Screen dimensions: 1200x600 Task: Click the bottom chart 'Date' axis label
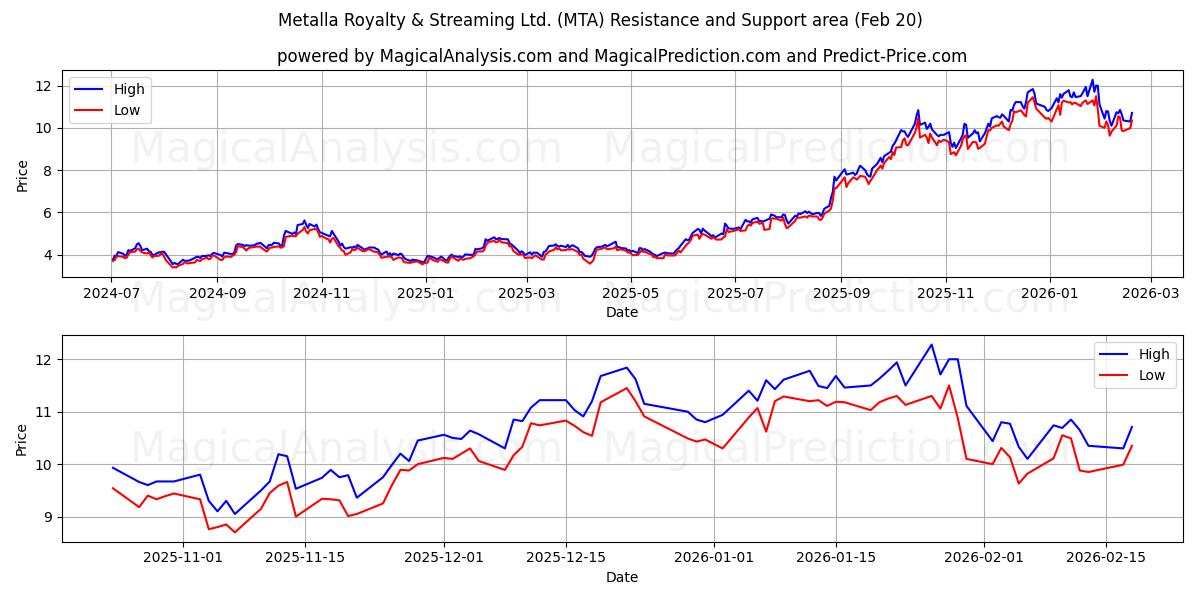[622, 577]
